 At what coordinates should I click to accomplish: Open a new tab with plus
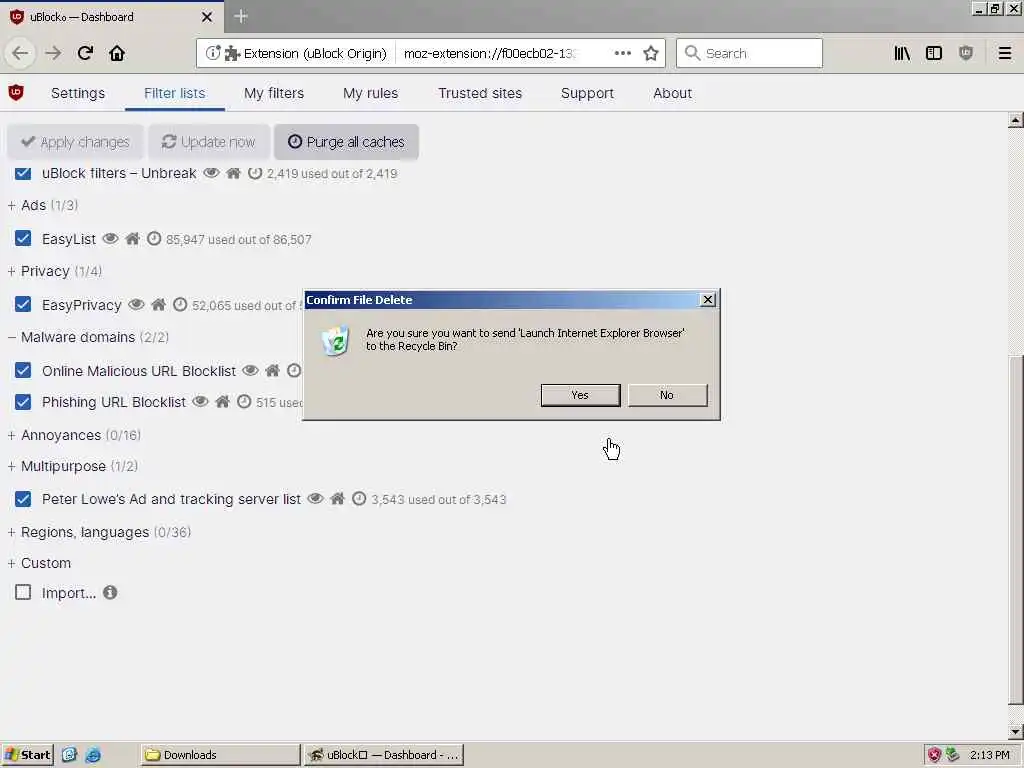pos(240,16)
